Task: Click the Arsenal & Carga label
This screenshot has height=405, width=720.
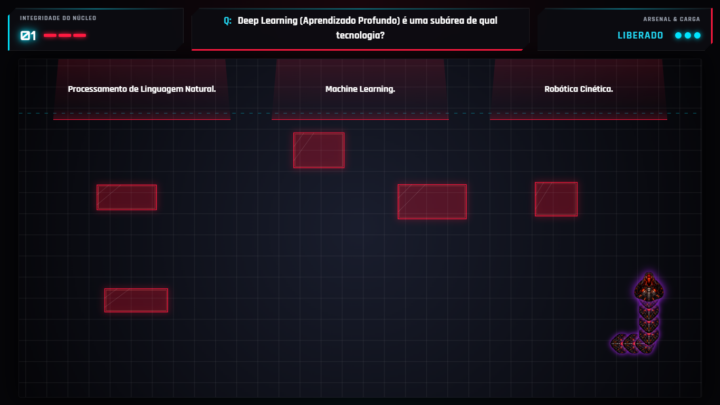Action: tap(671, 19)
